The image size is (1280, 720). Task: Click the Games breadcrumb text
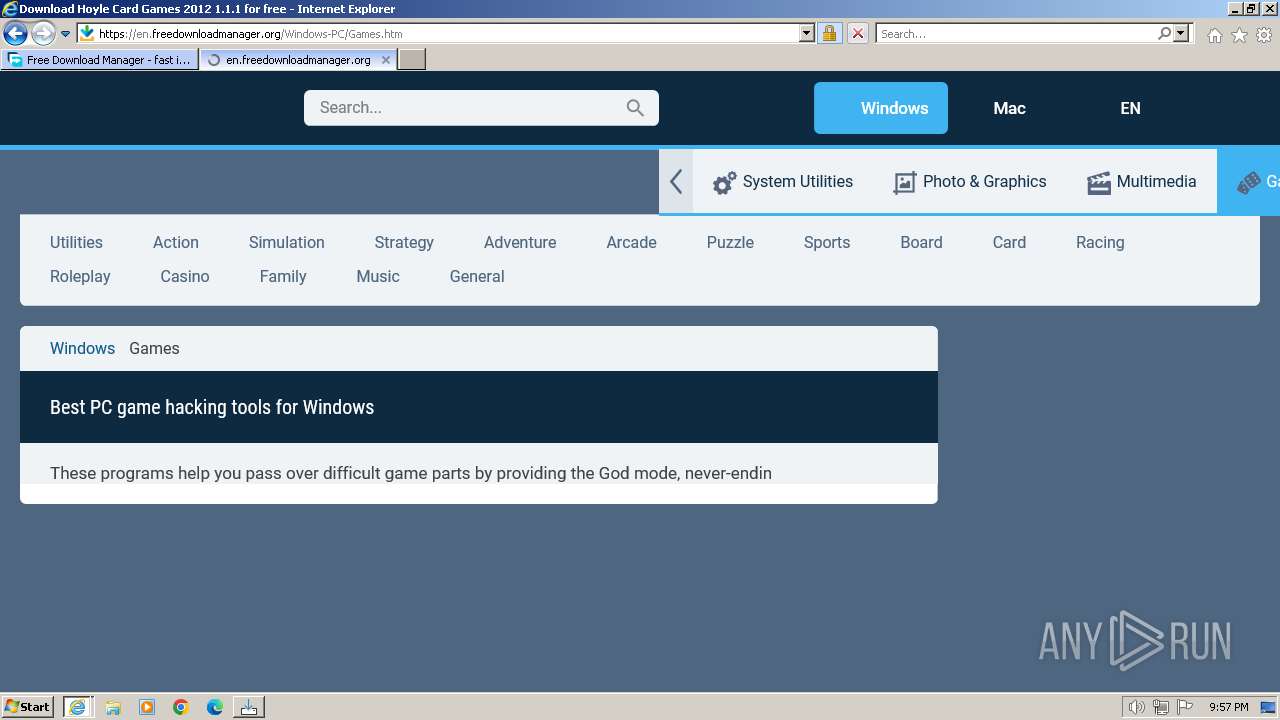(154, 348)
